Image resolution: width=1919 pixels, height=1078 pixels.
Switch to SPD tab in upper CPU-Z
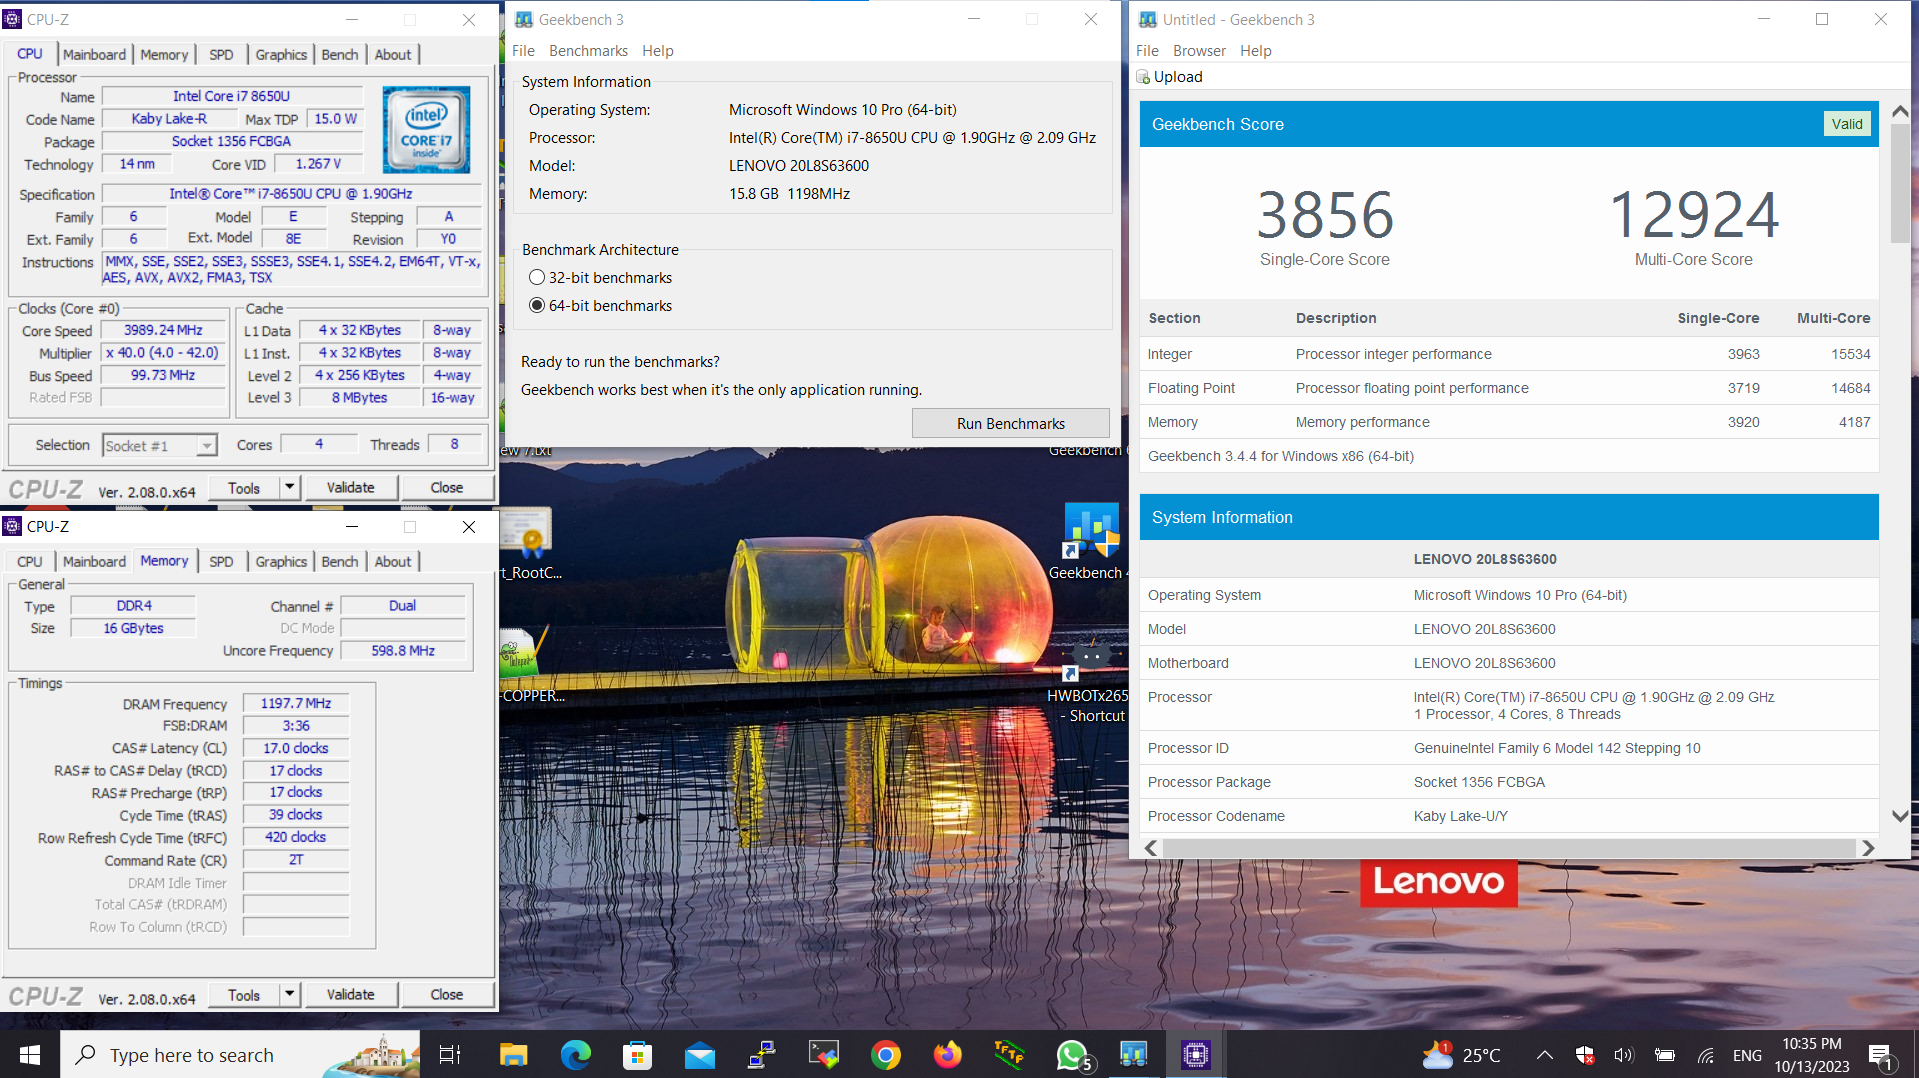[x=221, y=55]
